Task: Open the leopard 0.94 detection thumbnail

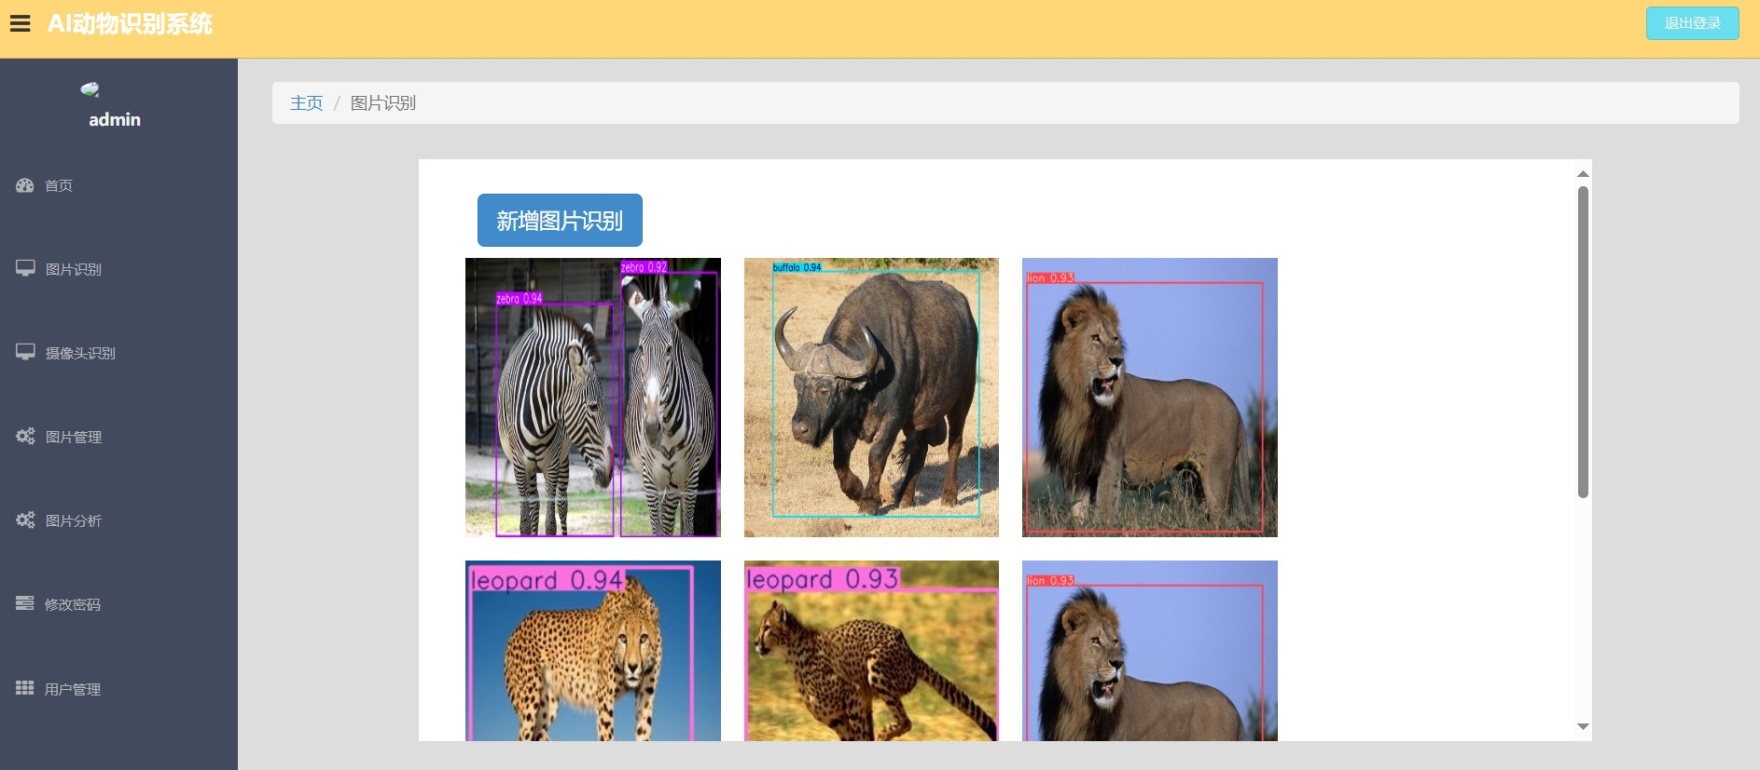Action: point(592,650)
